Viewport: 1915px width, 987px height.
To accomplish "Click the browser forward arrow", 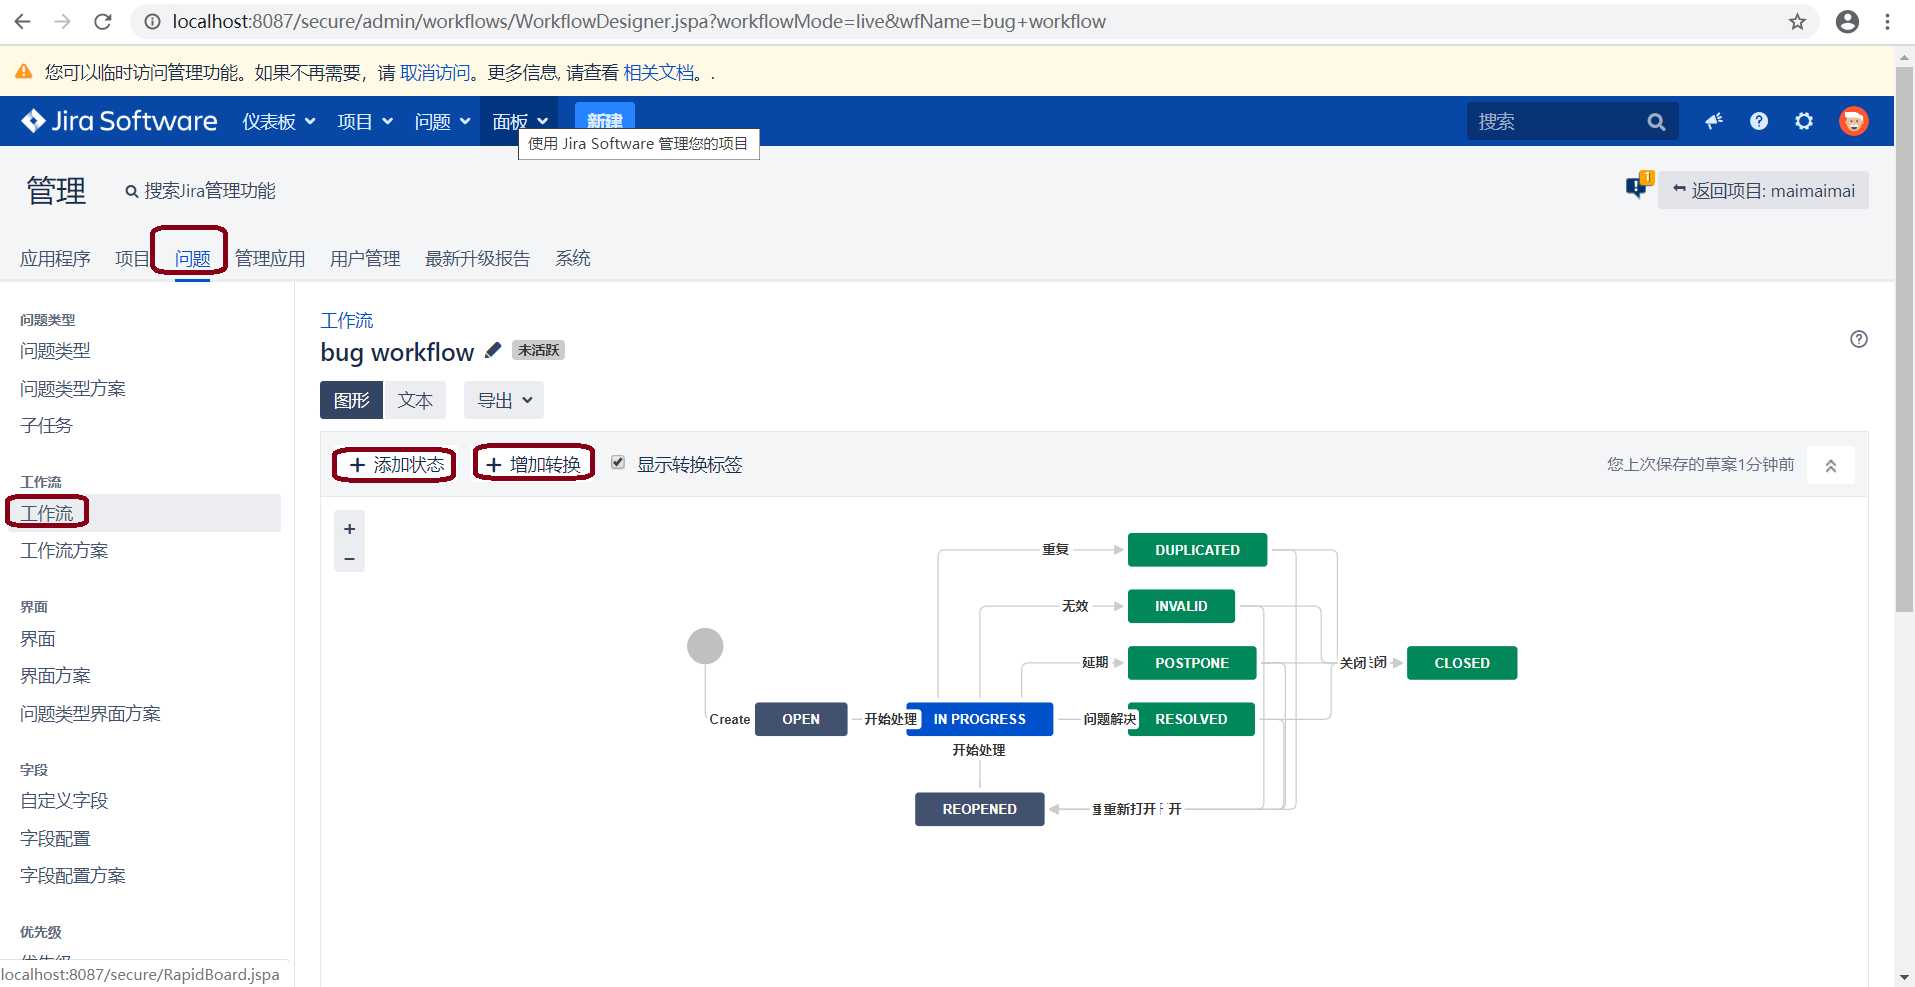I will (62, 21).
